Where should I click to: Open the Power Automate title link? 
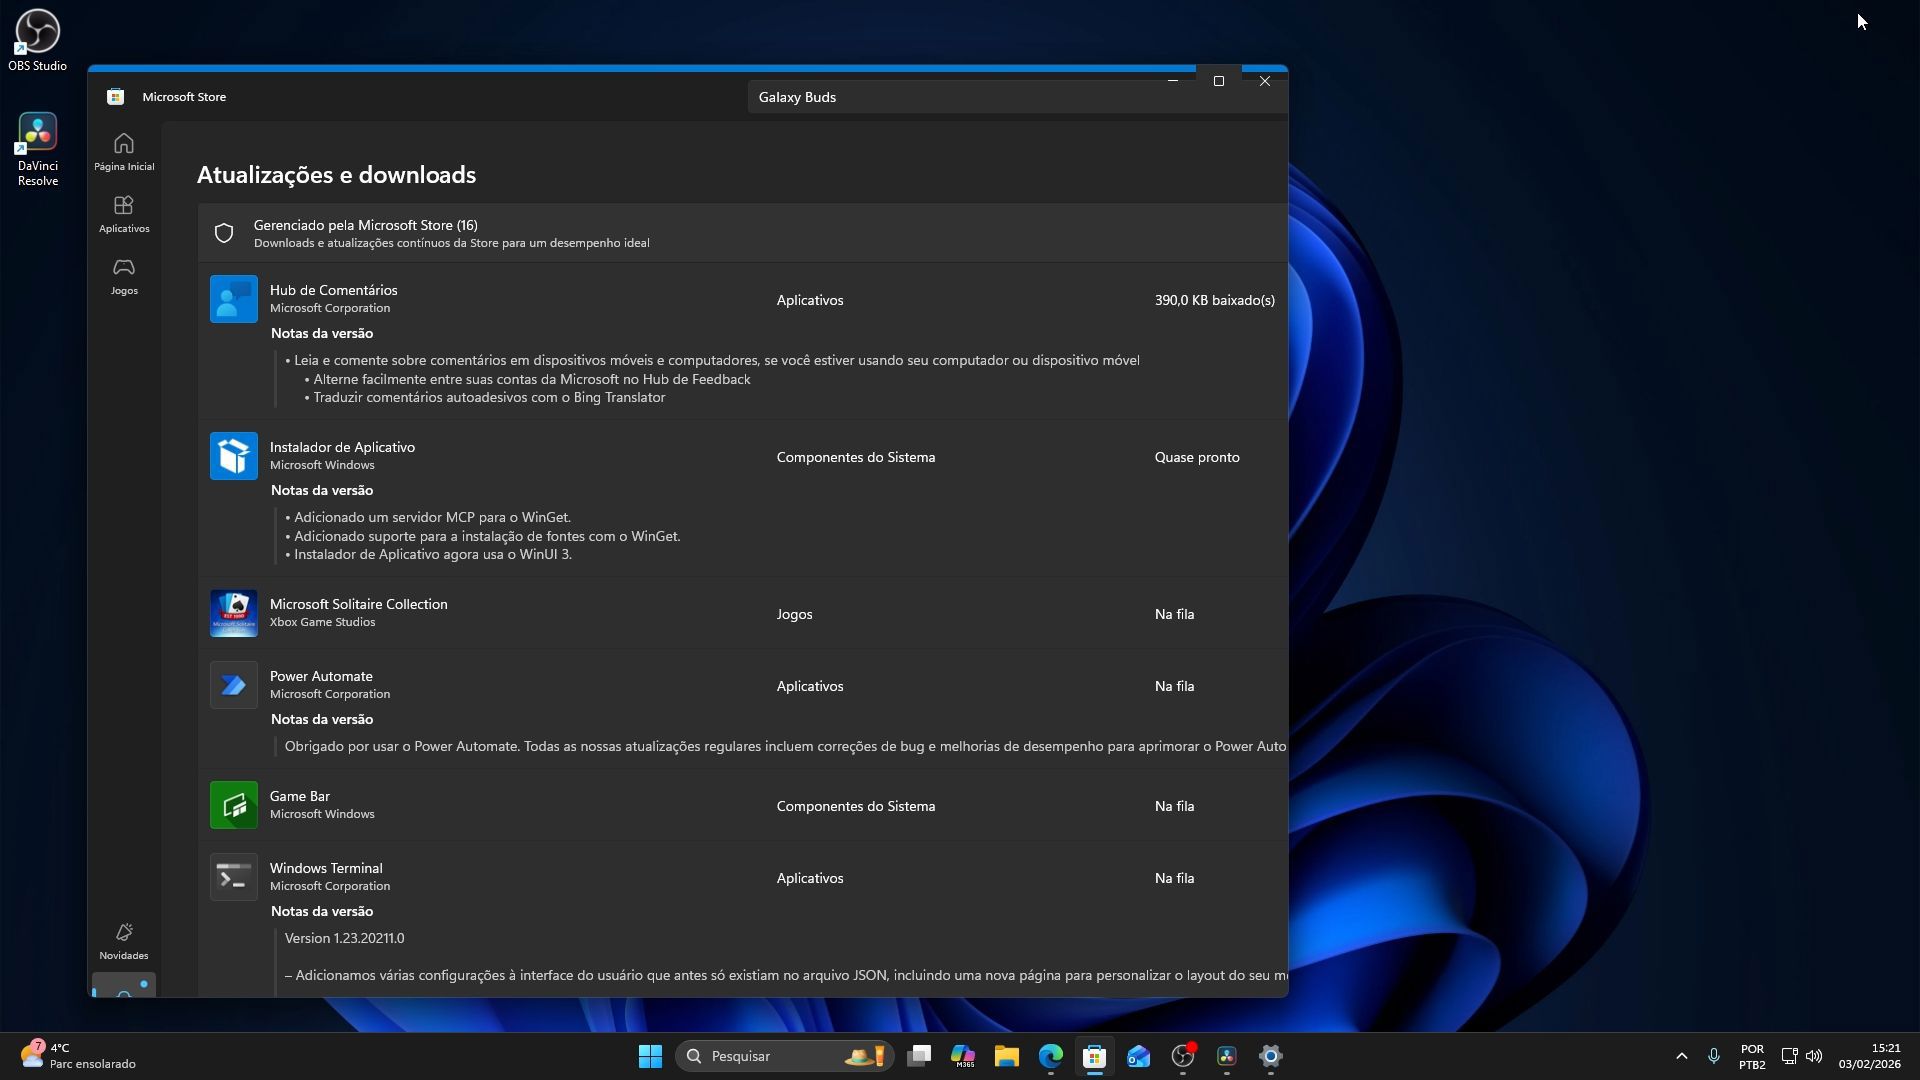coord(320,676)
